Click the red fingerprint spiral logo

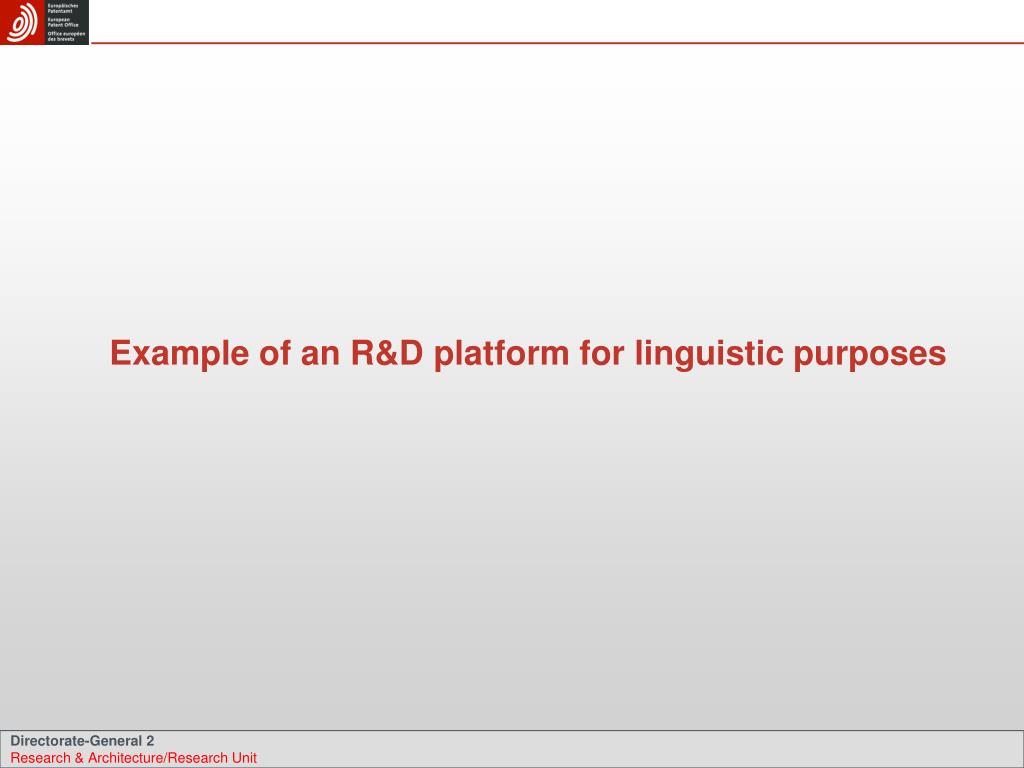(22, 23)
